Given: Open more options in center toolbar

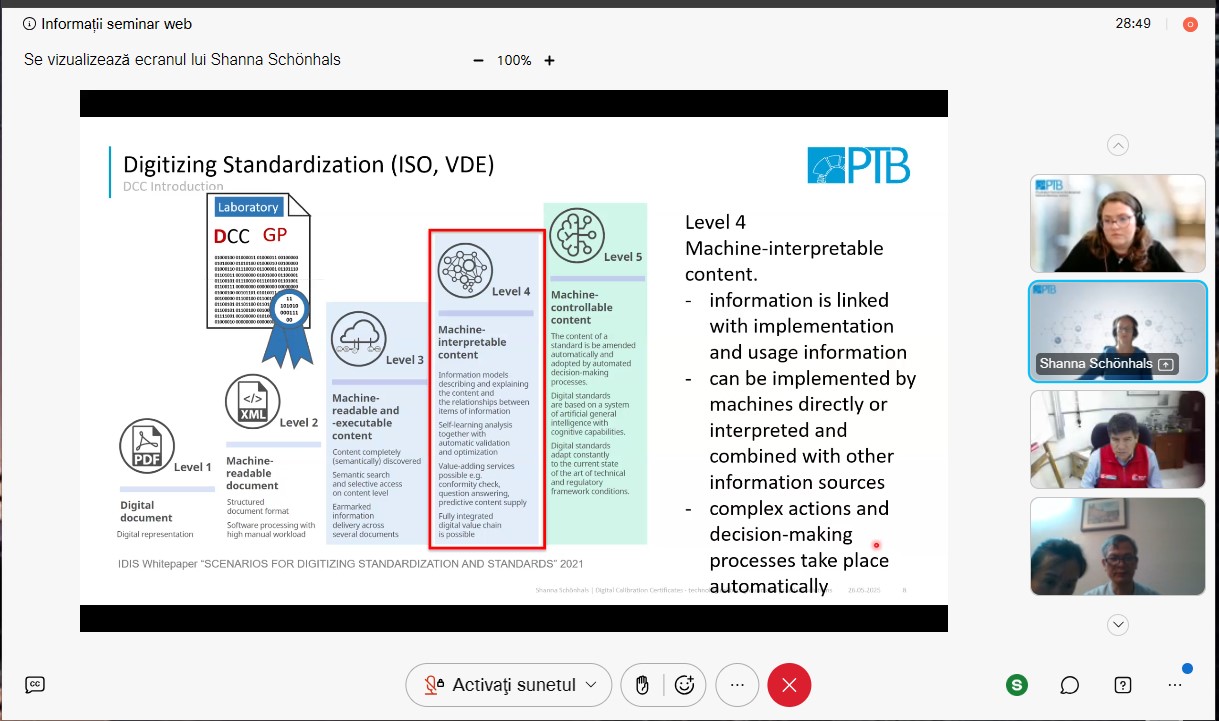Looking at the screenshot, I should pos(737,685).
